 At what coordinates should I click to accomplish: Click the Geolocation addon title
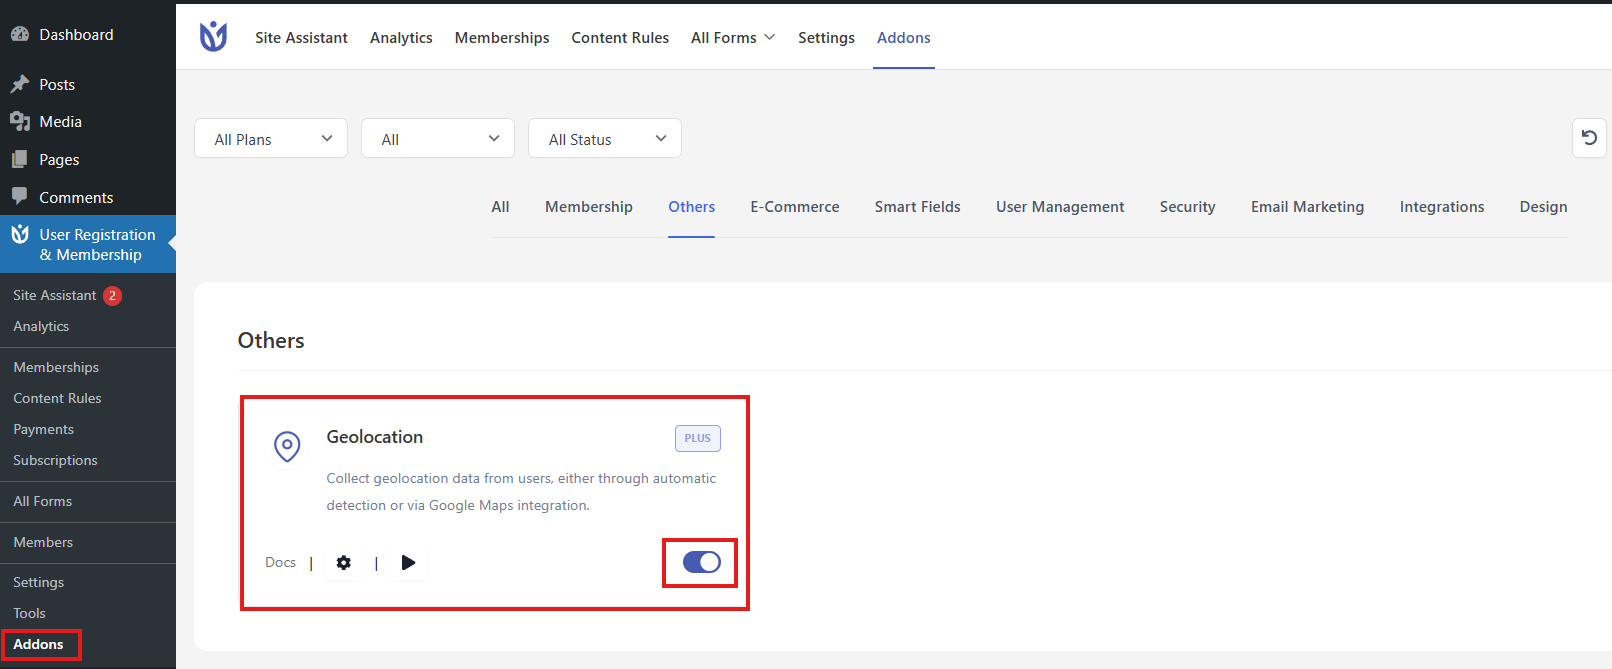(375, 437)
